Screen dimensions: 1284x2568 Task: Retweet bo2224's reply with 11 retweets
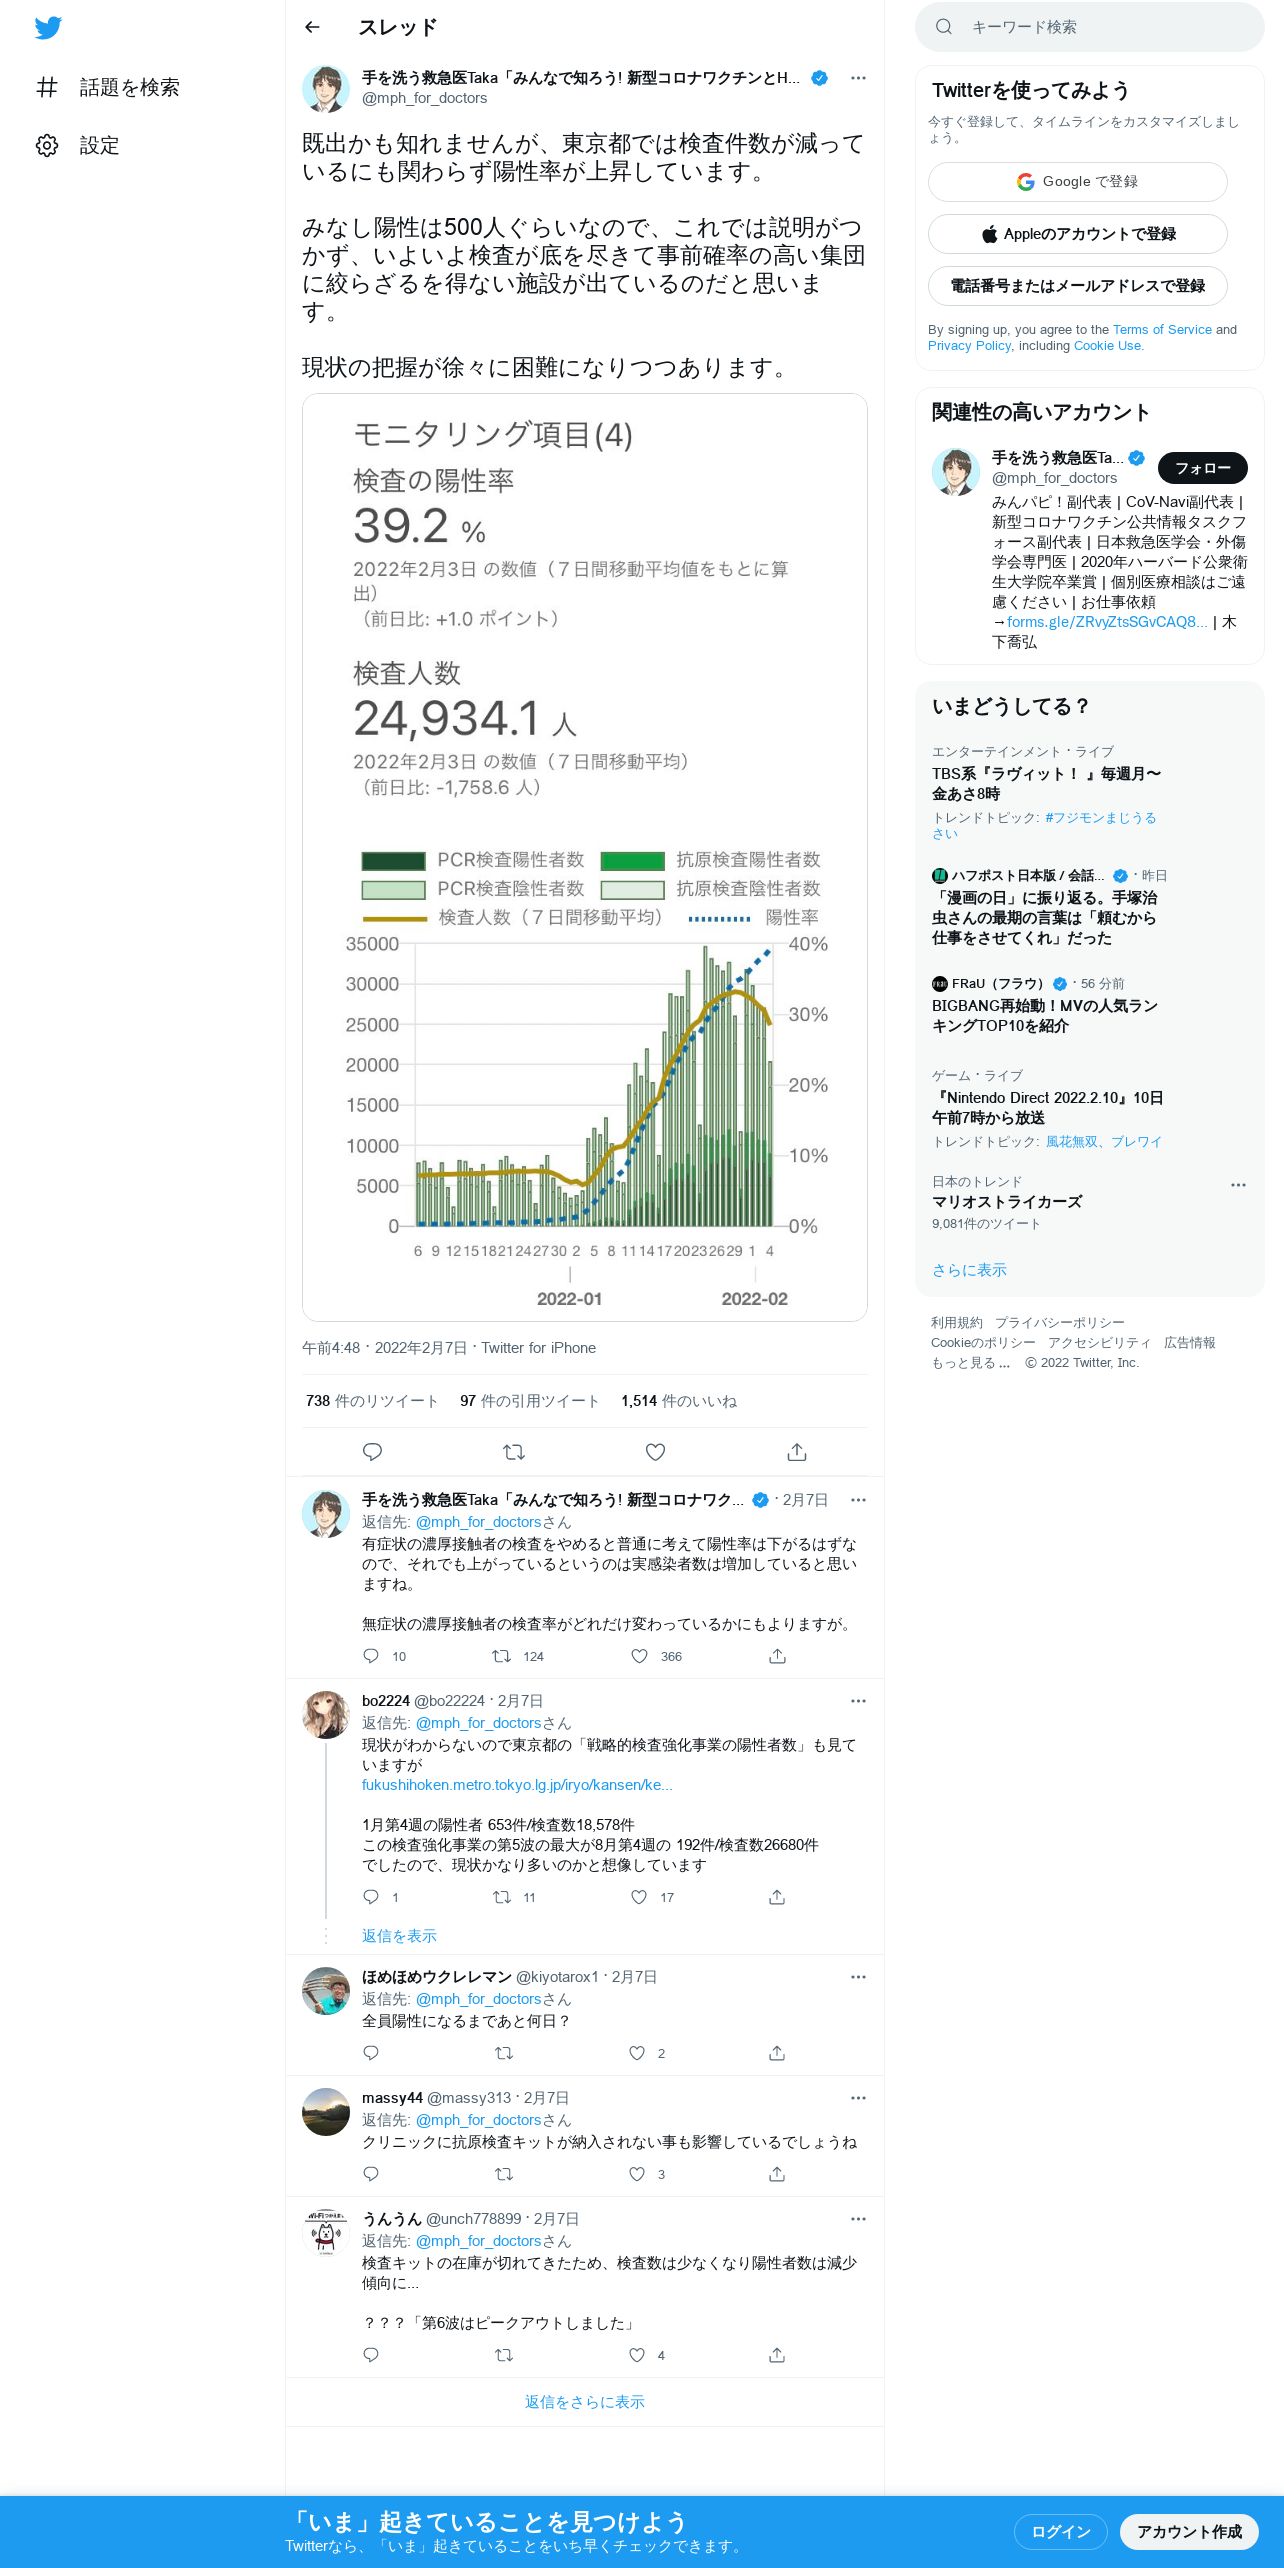502,1897
